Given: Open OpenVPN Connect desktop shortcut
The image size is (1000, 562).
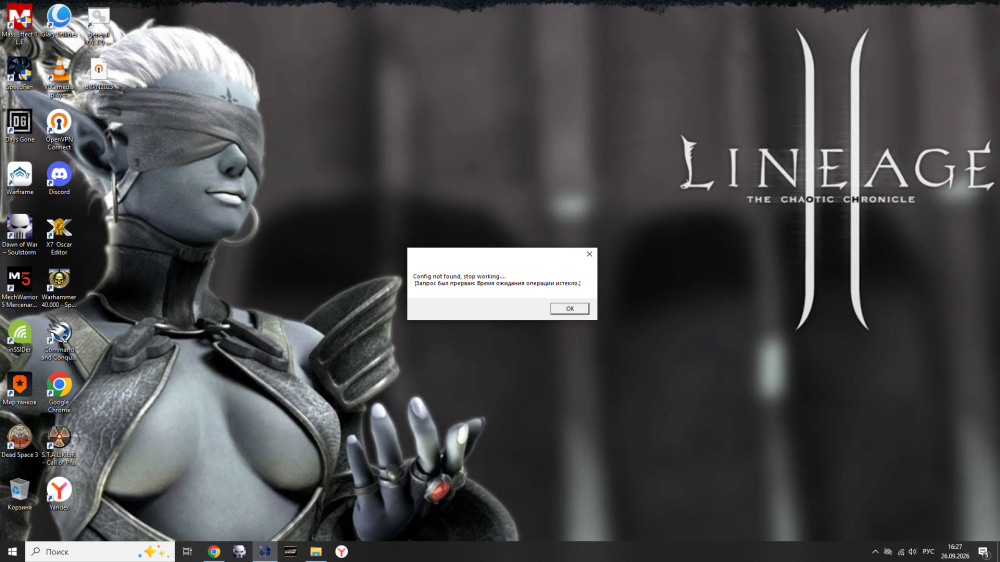Looking at the screenshot, I should tap(59, 129).
